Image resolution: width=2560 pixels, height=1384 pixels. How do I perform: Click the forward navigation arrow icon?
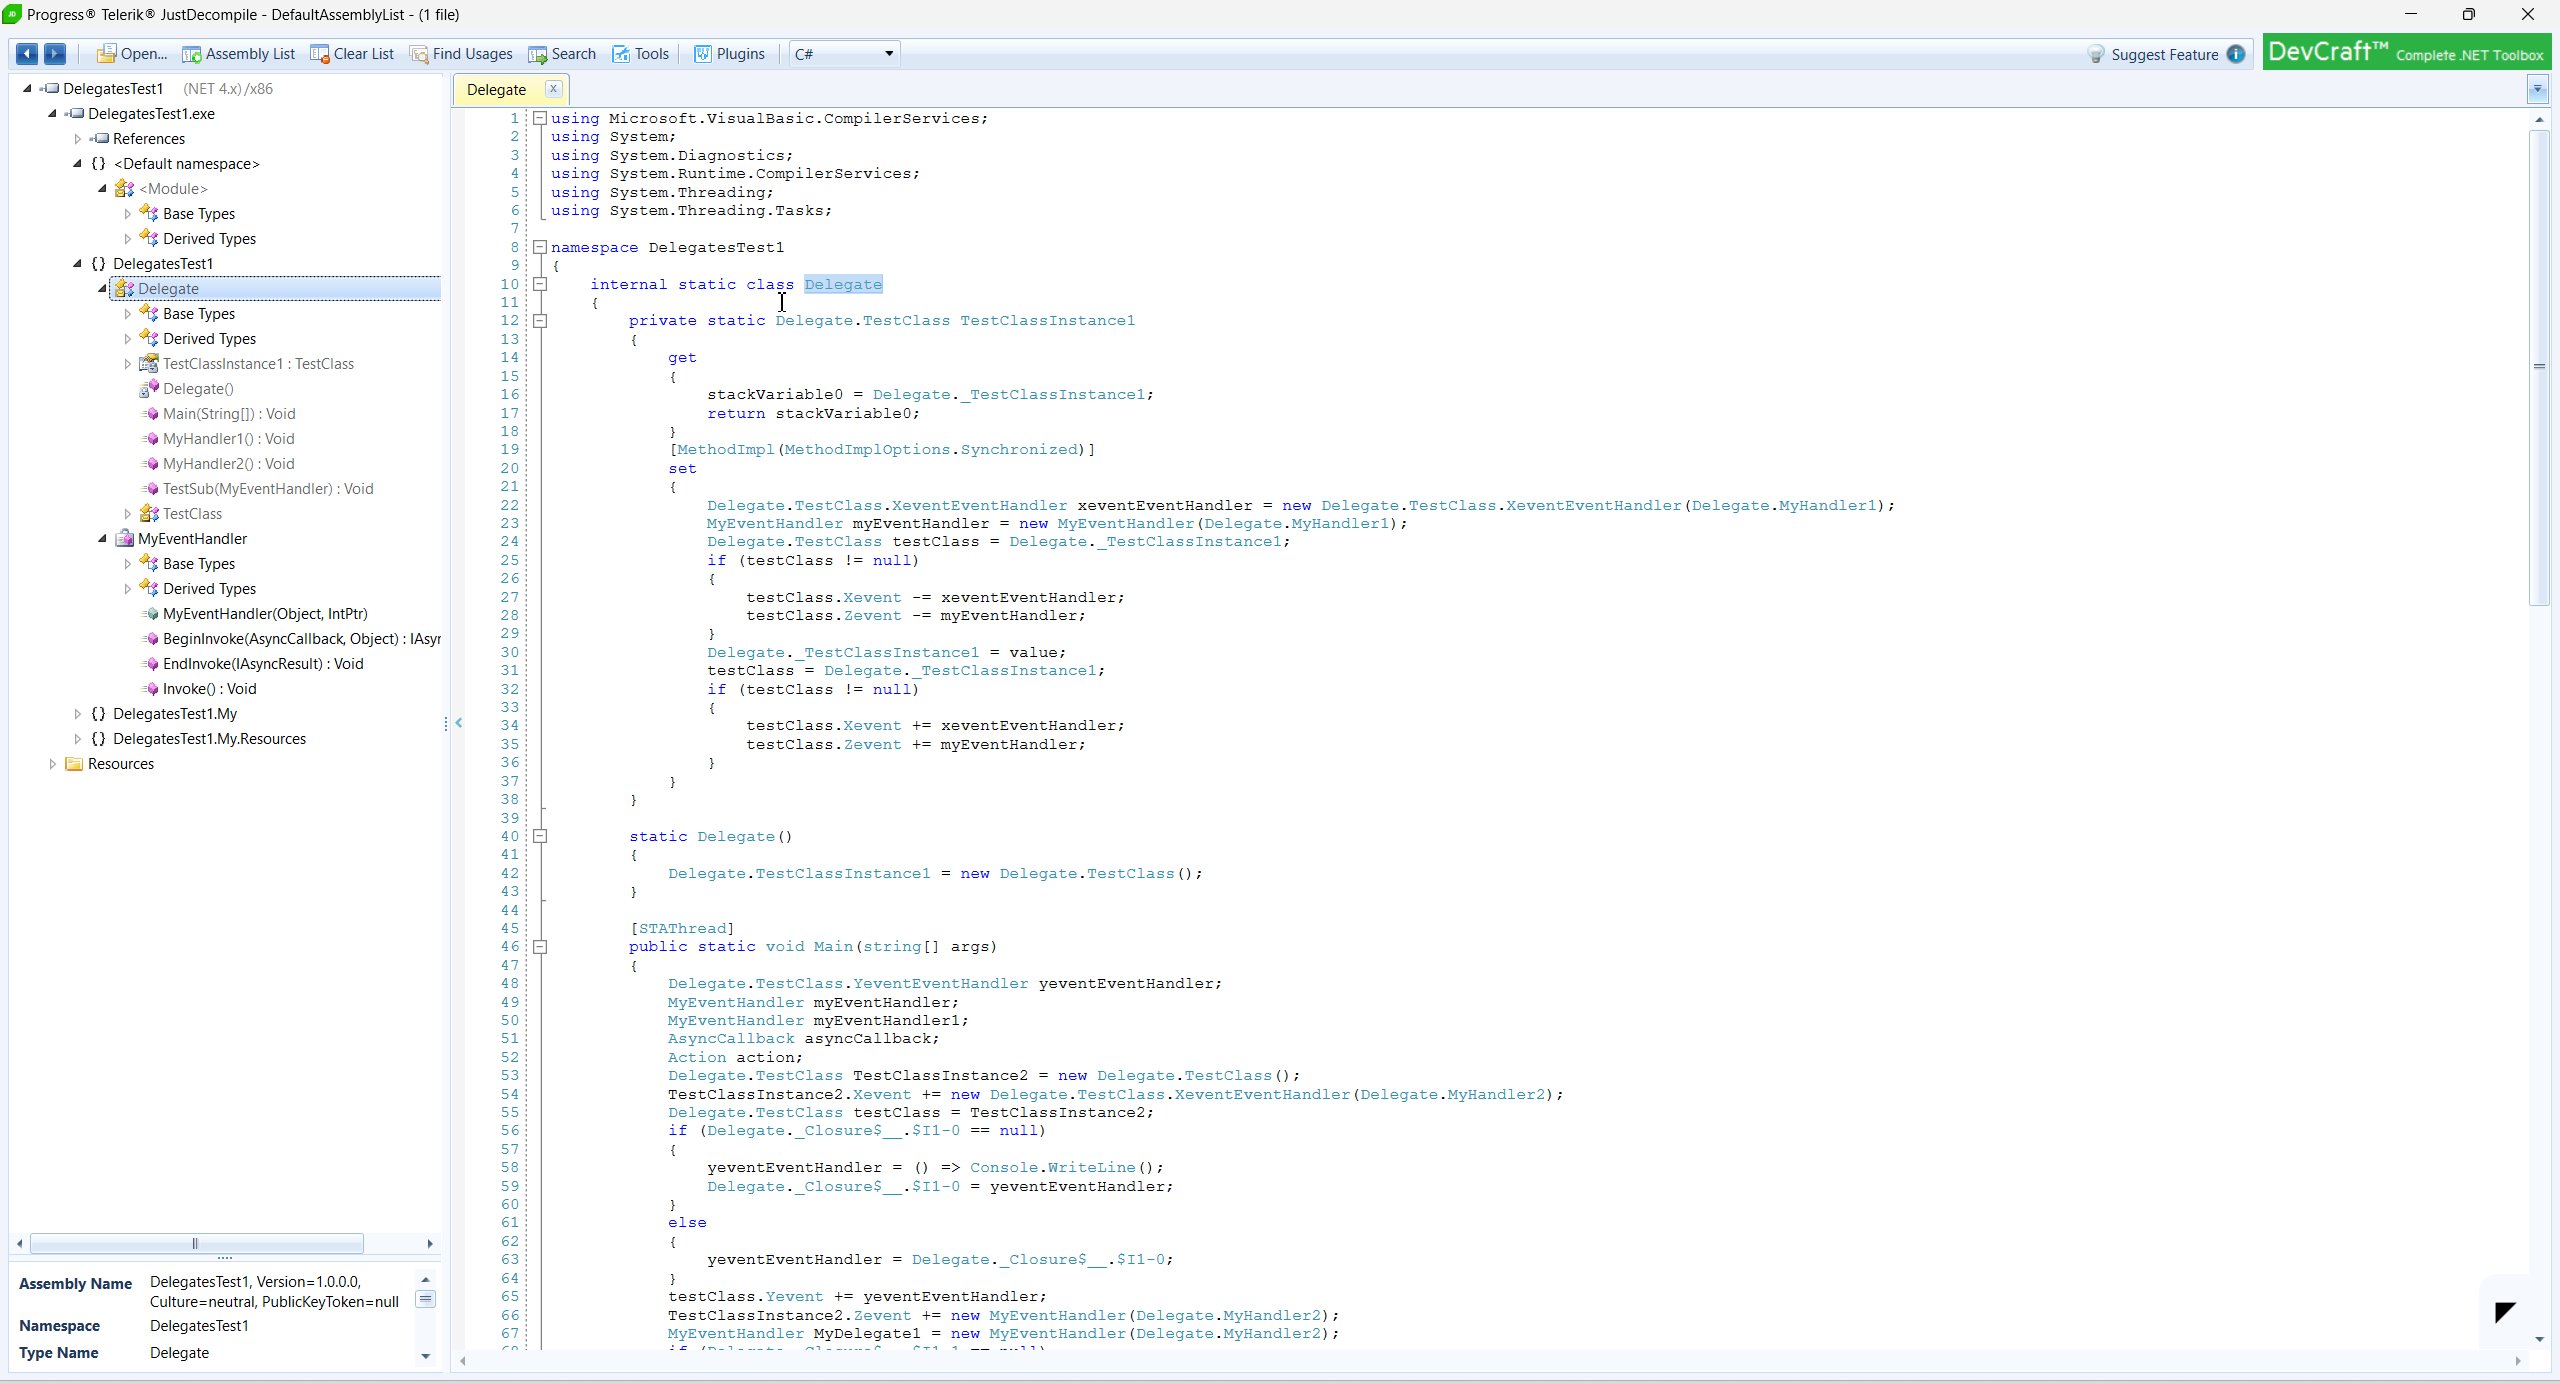pyautogui.click(x=55, y=54)
